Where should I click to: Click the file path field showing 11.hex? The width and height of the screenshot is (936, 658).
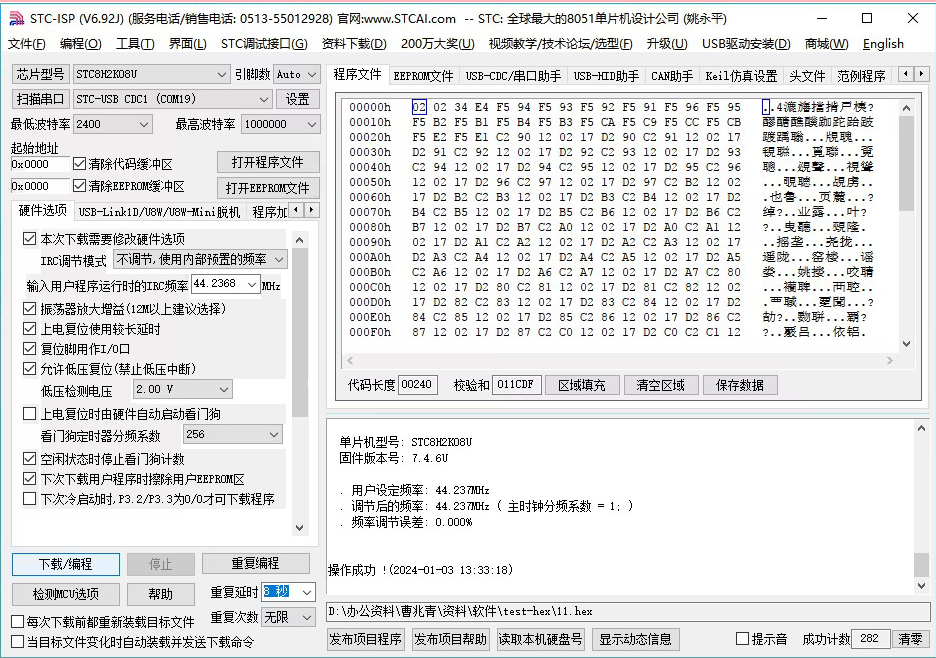pos(628,611)
